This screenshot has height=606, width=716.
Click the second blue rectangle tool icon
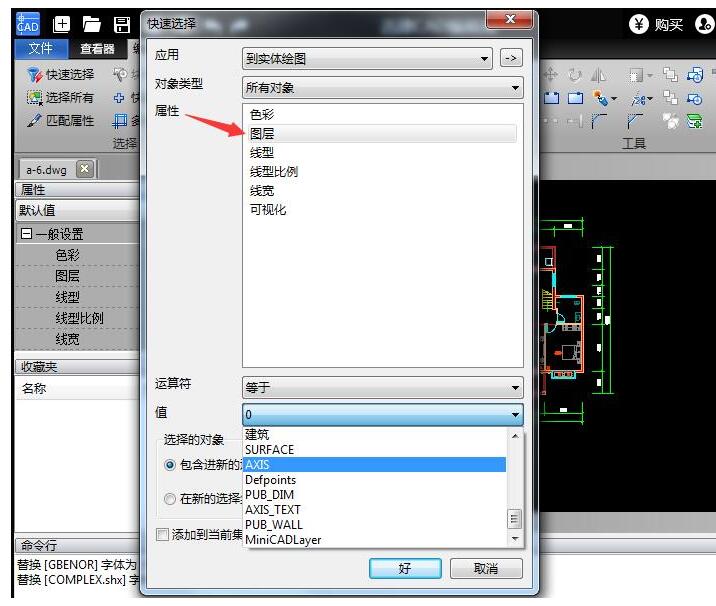(575, 98)
